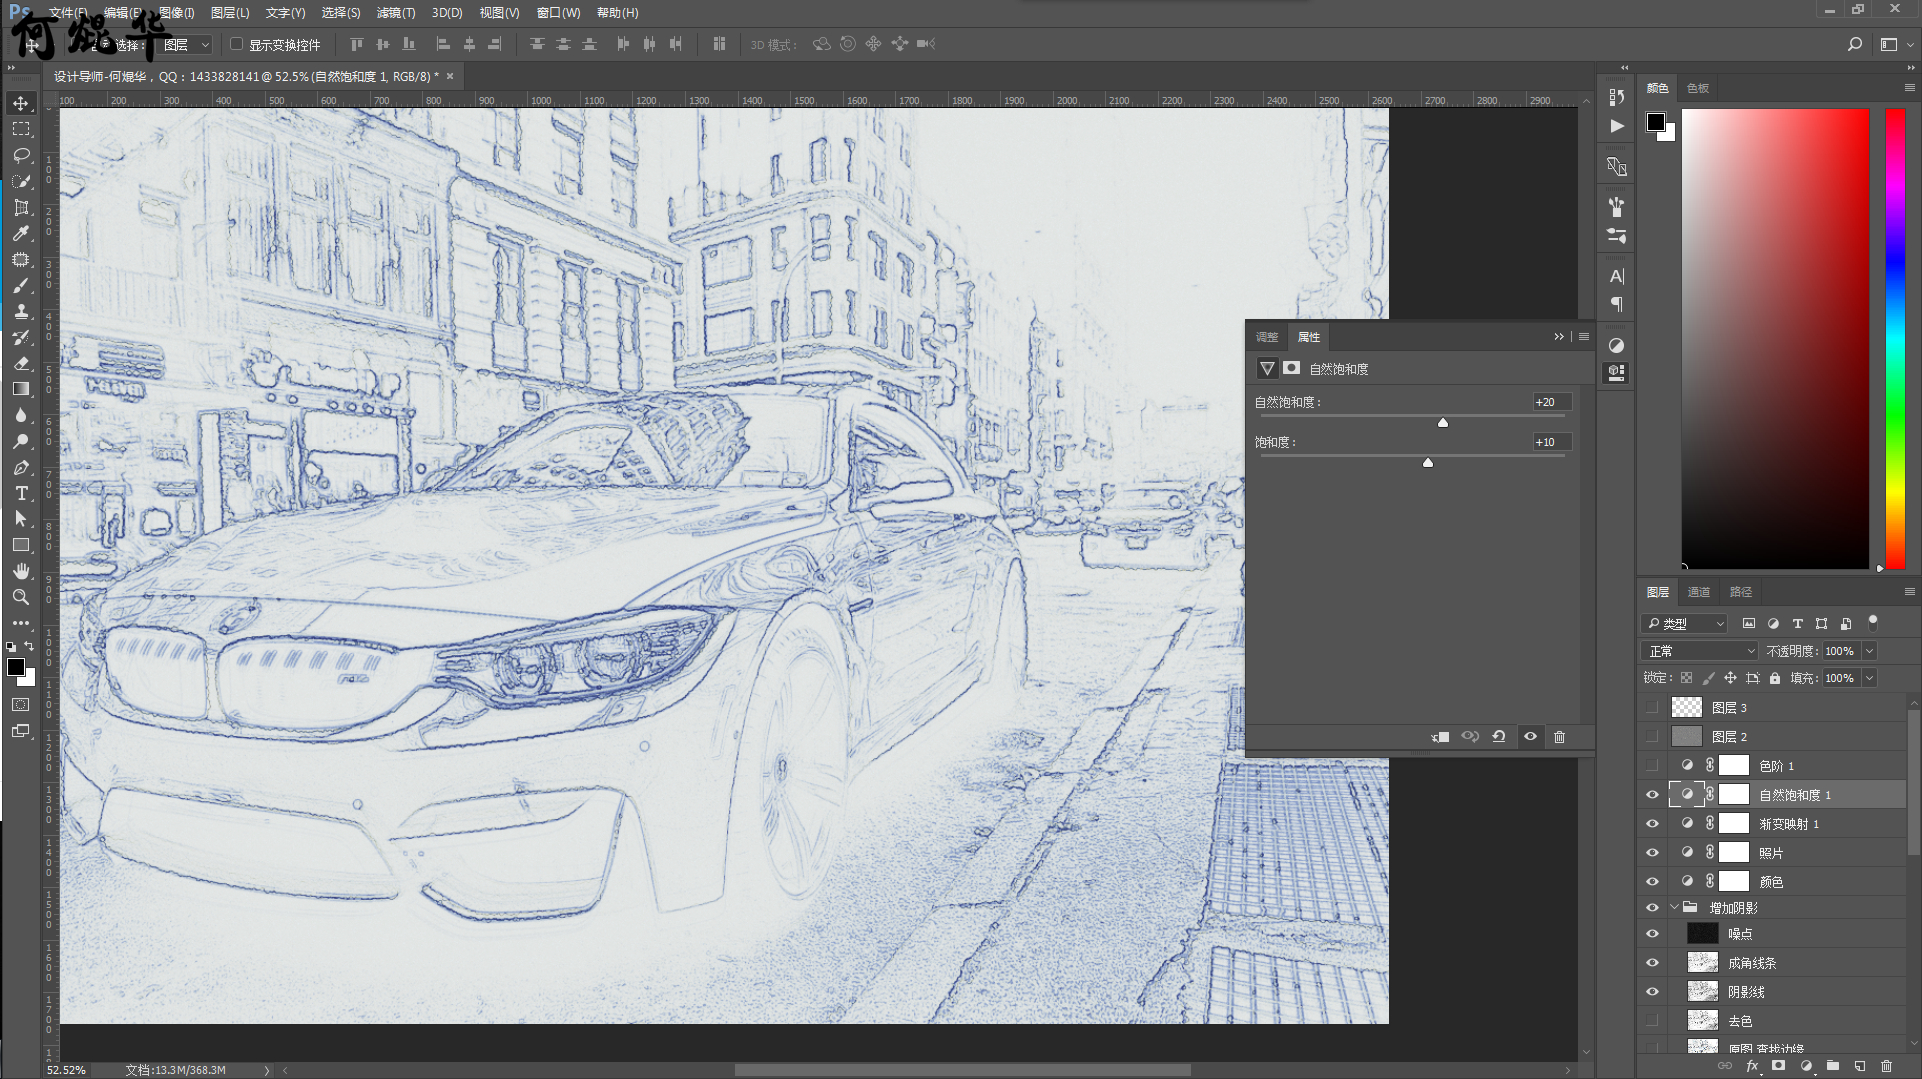Image resolution: width=1922 pixels, height=1079 pixels.
Task: Click the 饱和度 value input field
Action: (x=1551, y=442)
